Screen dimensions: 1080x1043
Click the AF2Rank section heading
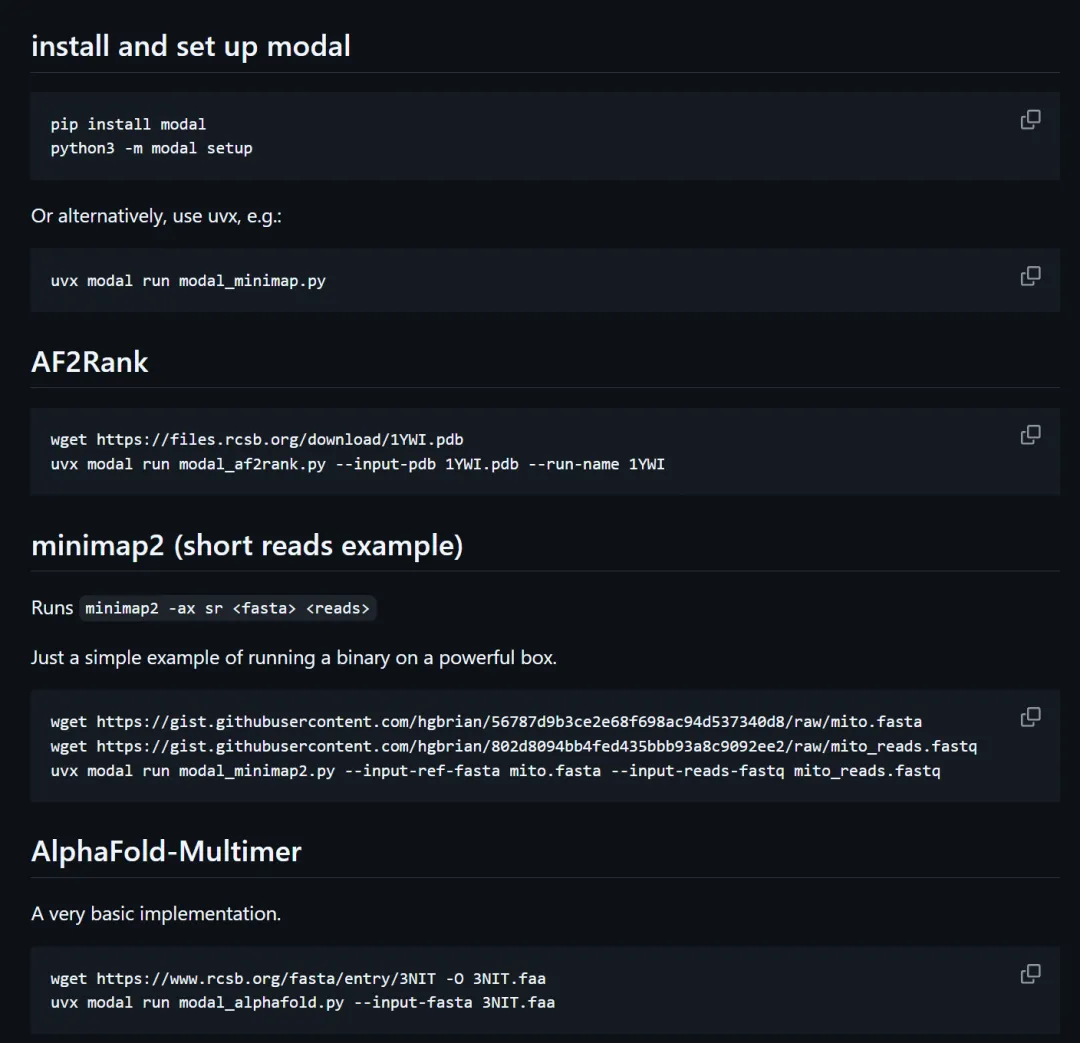(x=90, y=362)
